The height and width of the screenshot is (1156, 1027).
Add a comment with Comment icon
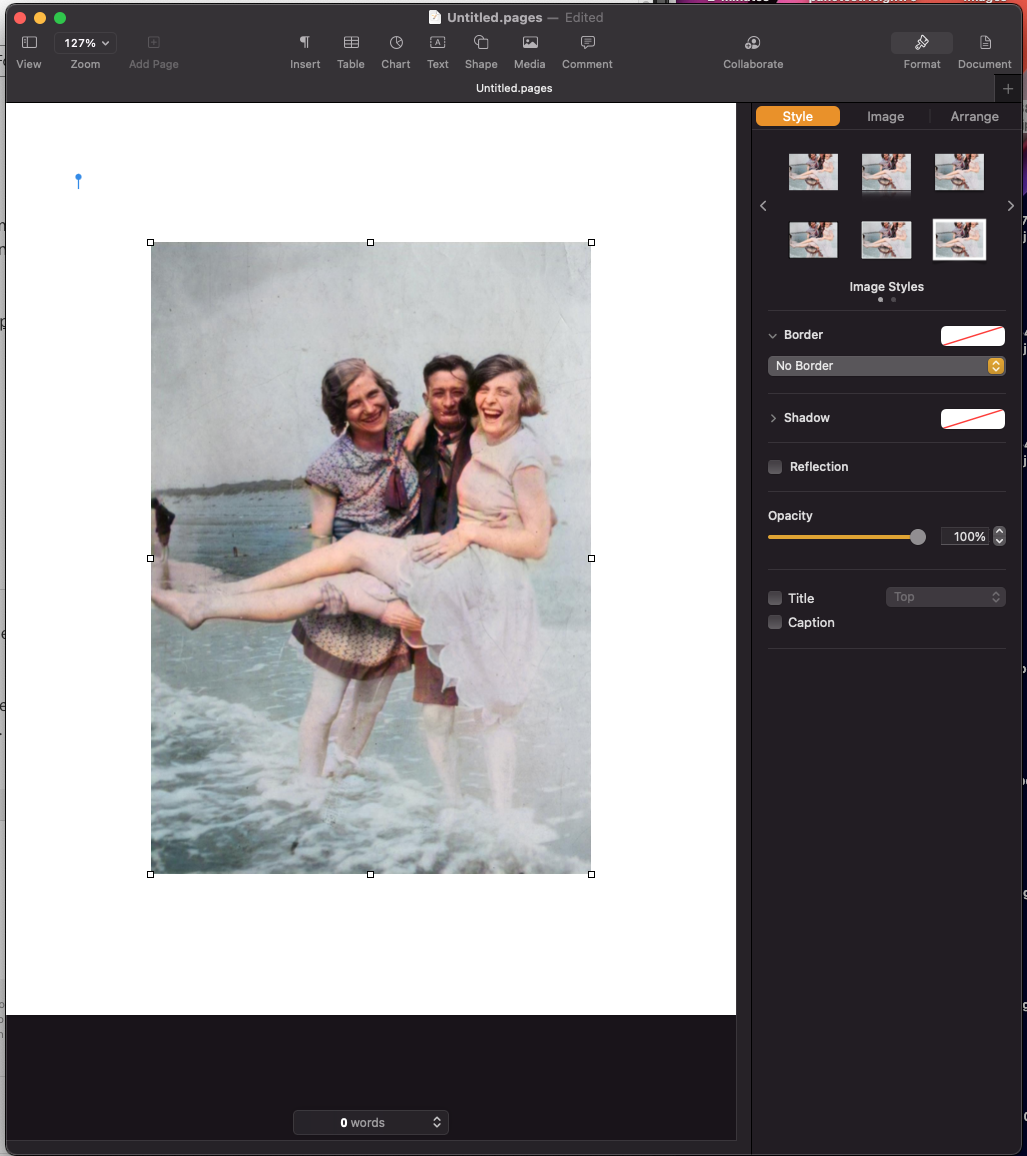[x=587, y=43]
